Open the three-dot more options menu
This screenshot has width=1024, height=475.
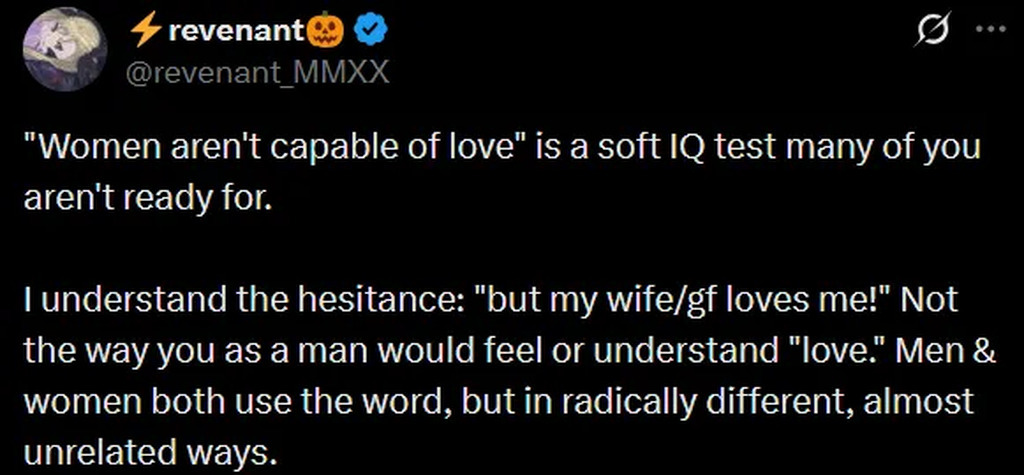click(x=989, y=29)
